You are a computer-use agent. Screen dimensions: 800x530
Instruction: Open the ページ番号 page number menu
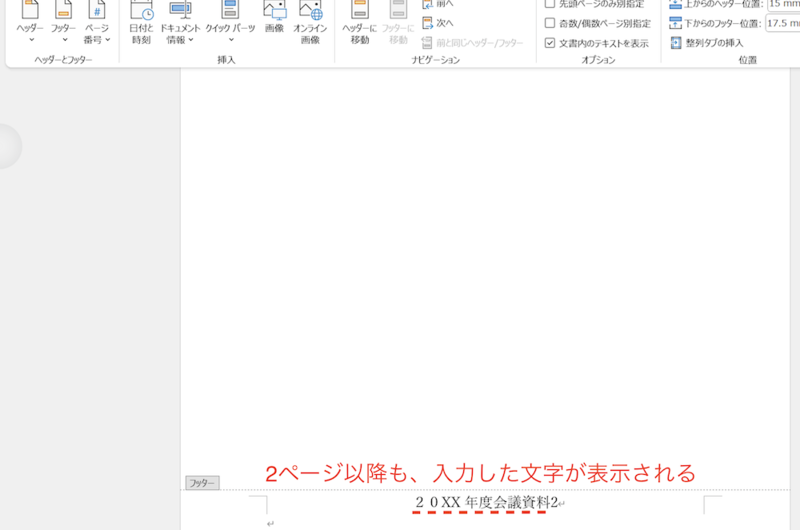pos(97,22)
